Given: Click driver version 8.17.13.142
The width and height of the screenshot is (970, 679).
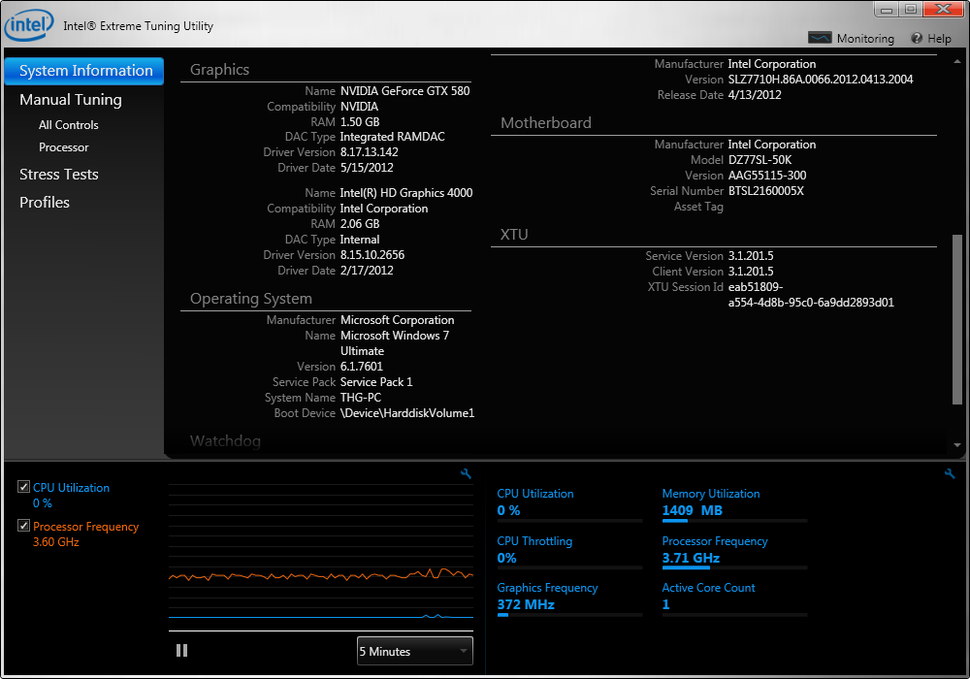Looking at the screenshot, I should (x=369, y=152).
